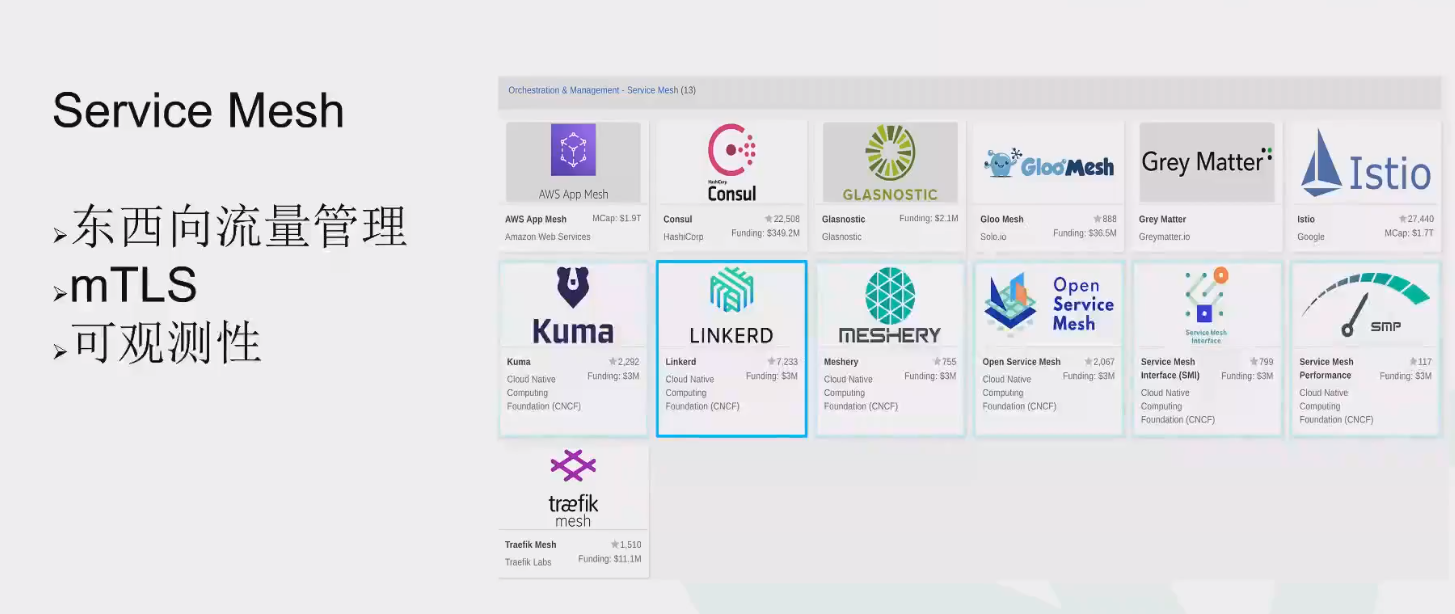Click the "mTLS" bullet

[x=133, y=286]
